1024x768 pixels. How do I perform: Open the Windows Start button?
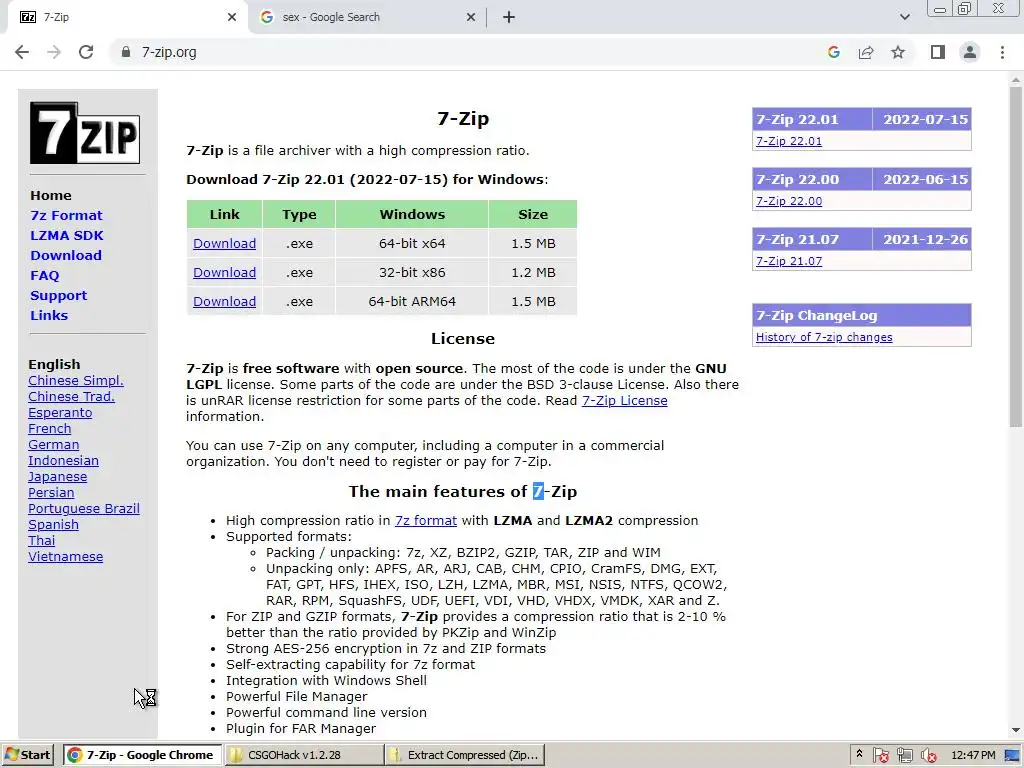[28, 755]
